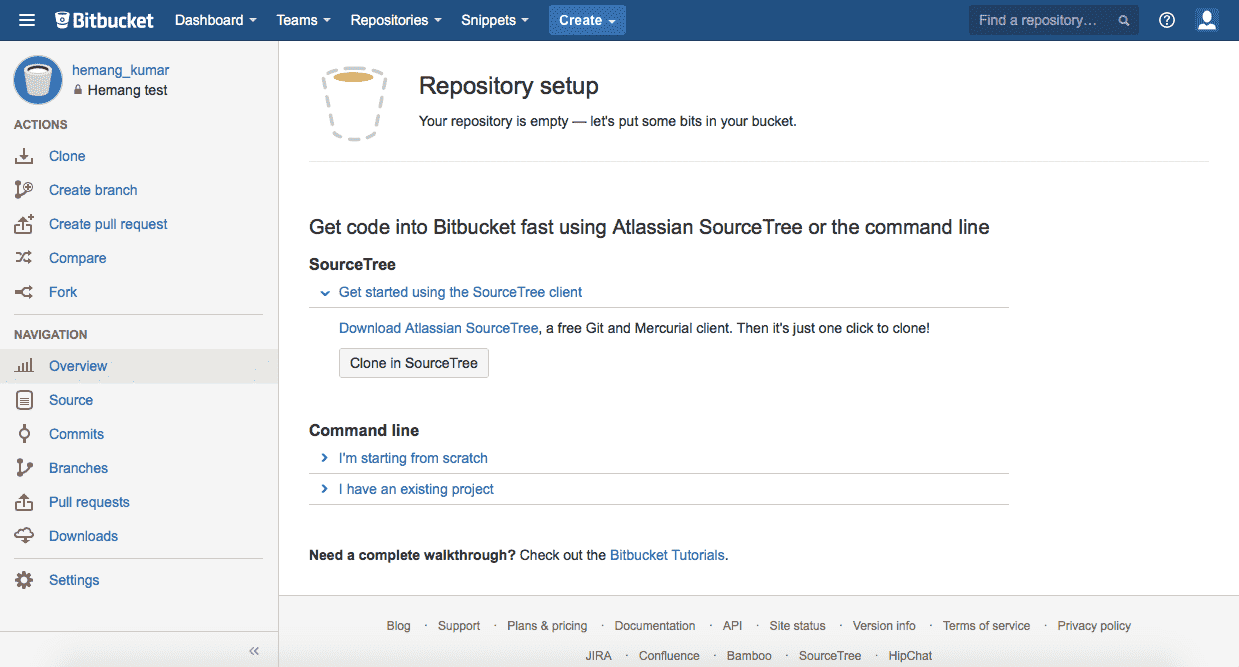Viewport: 1239px width, 667px height.
Task: Click the Fork icon
Action: coord(25,292)
